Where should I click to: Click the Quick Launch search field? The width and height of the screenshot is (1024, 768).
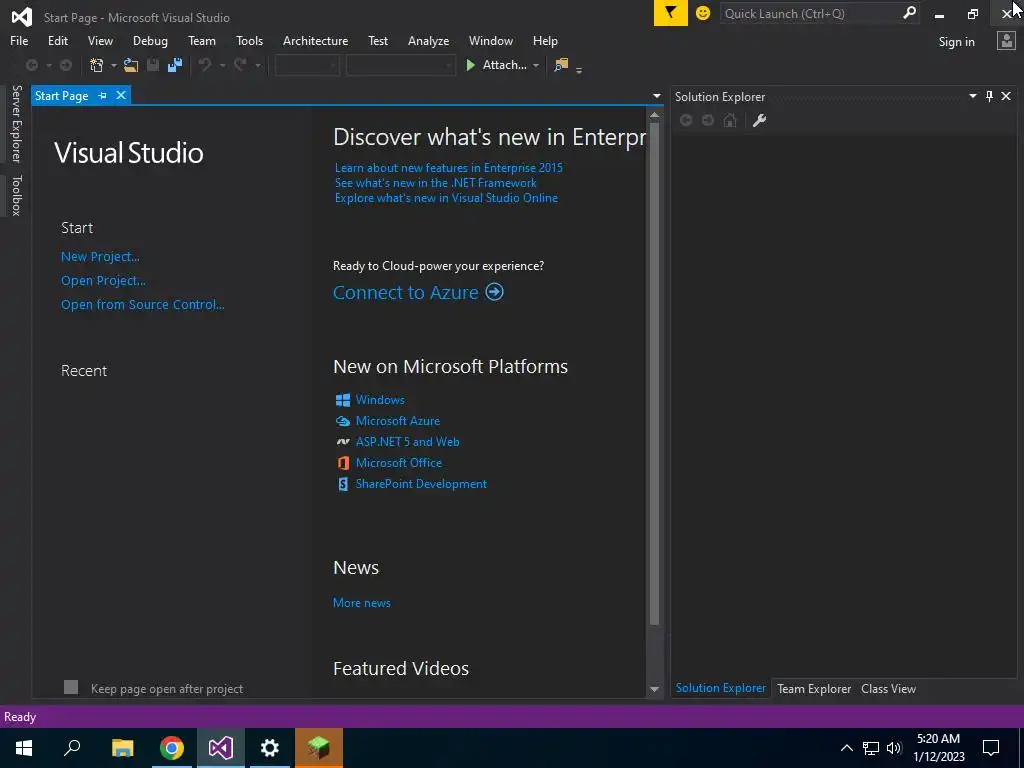(x=810, y=13)
